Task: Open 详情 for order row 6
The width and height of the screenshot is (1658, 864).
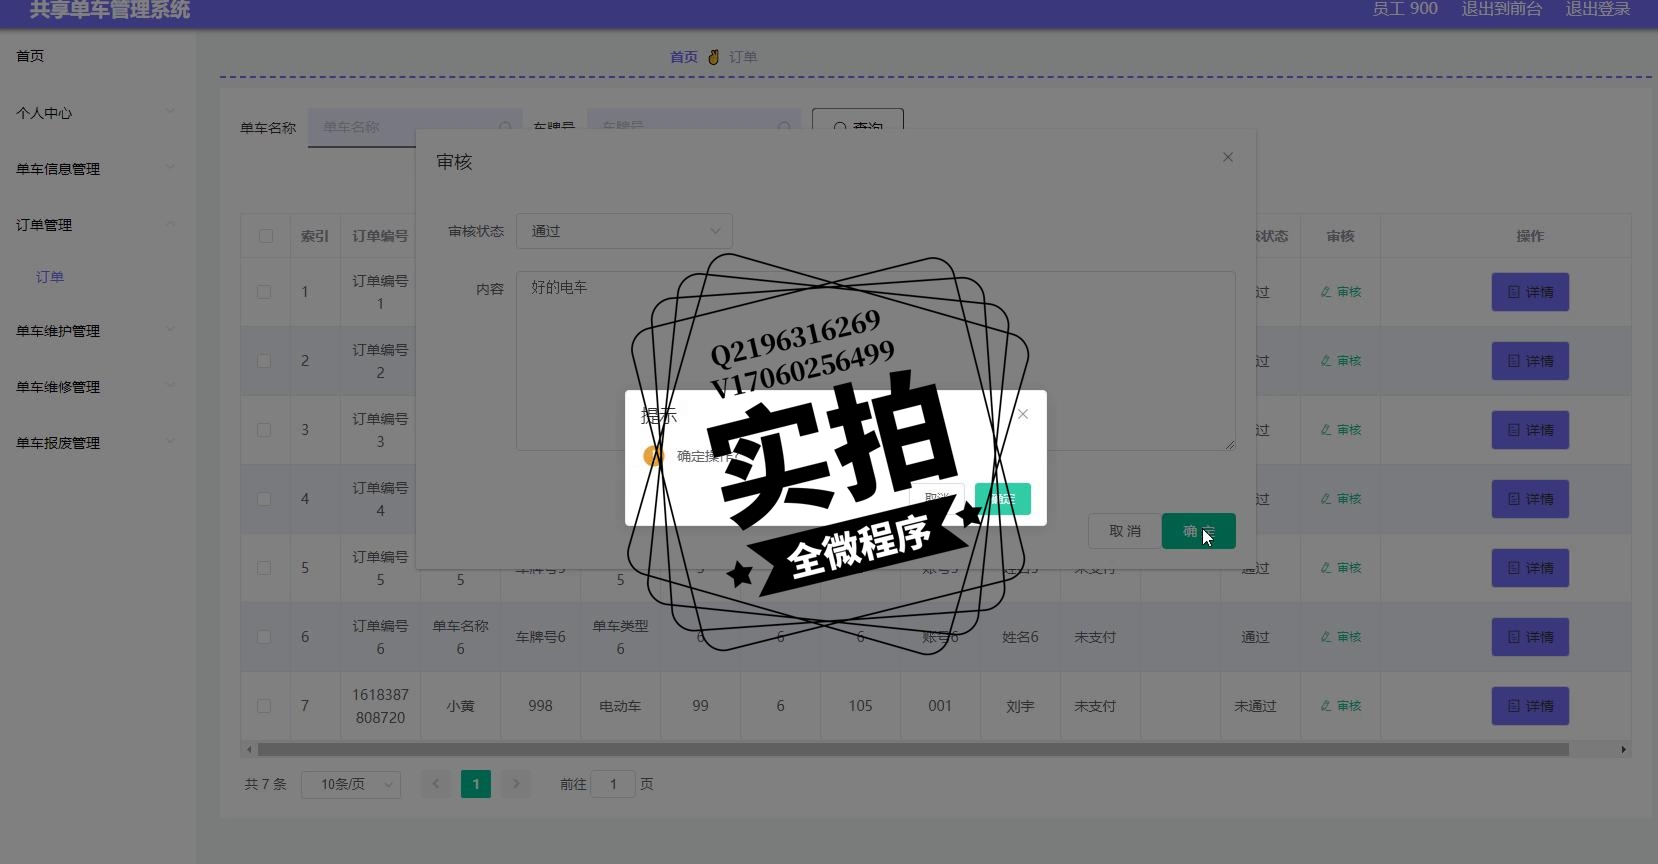Action: (1530, 637)
